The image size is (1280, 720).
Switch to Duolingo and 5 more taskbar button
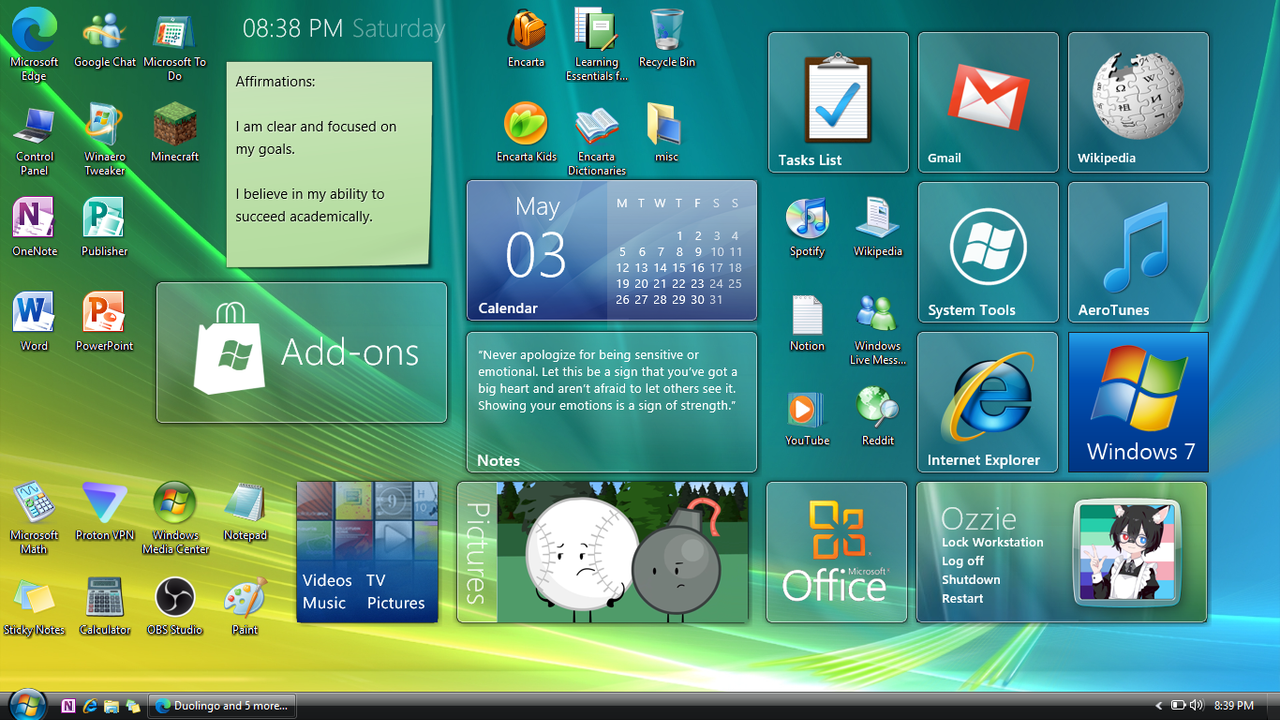pos(224,706)
